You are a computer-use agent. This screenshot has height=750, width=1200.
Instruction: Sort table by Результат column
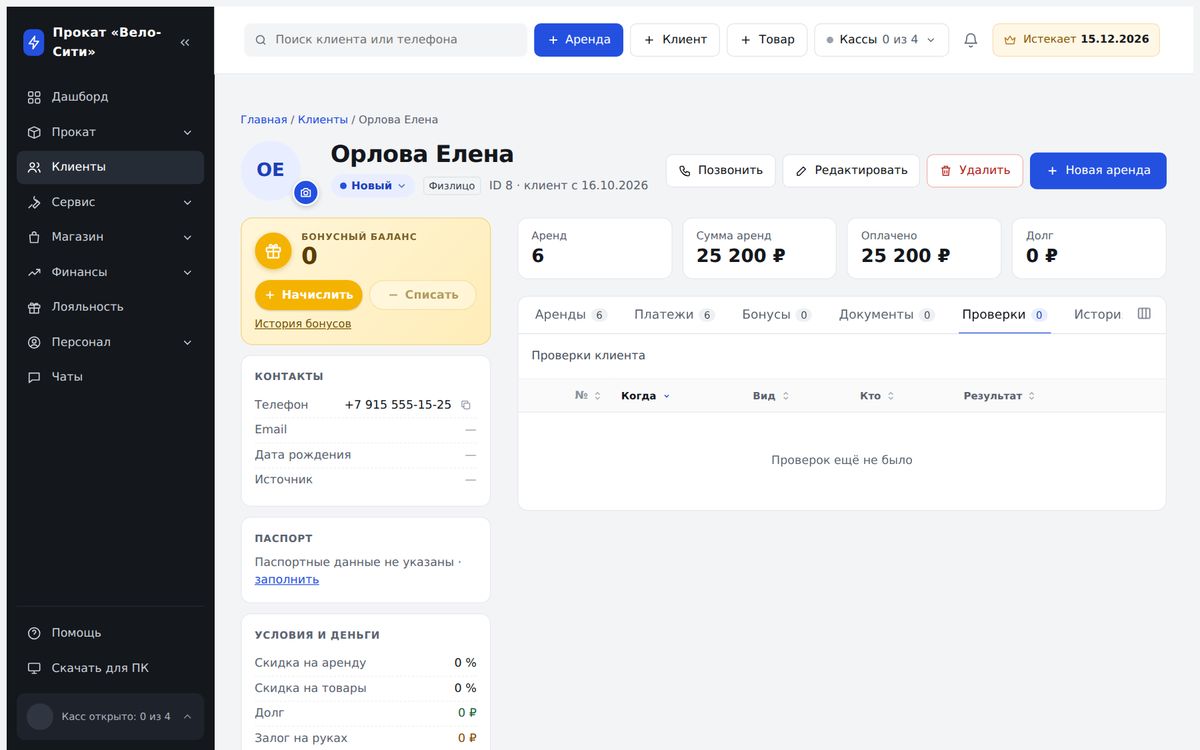999,396
